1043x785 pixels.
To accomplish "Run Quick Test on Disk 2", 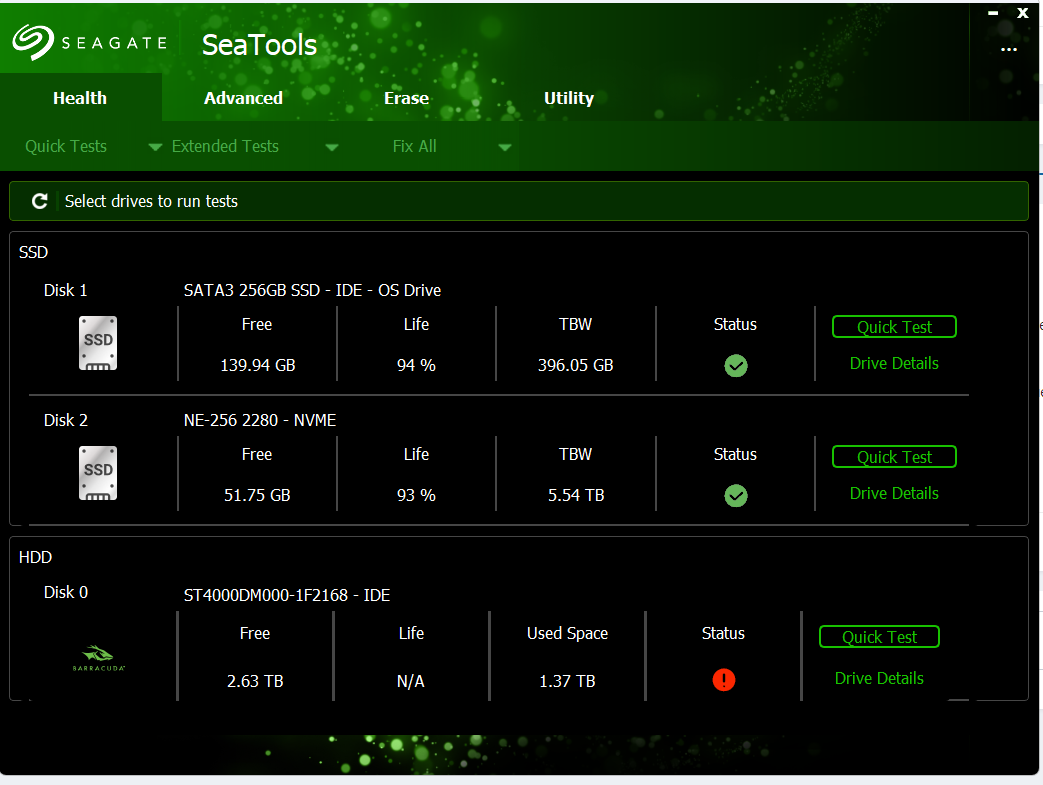I will (x=894, y=456).
